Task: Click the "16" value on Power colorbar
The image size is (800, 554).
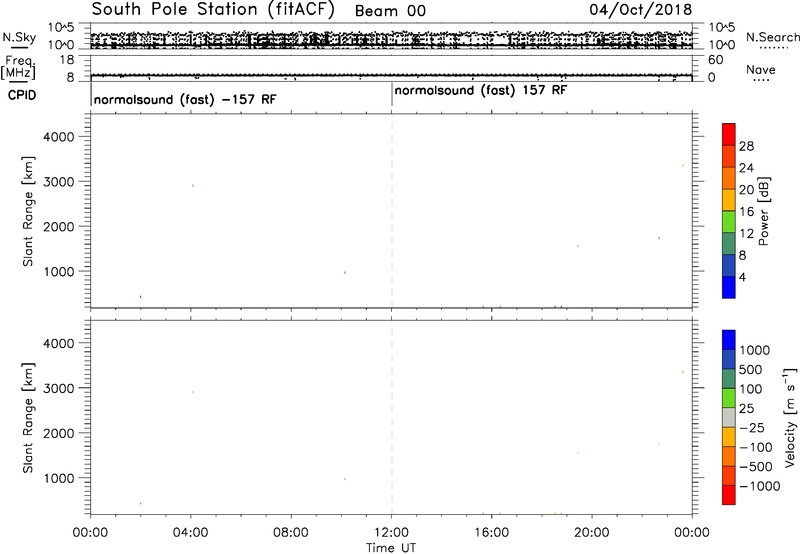Action: (746, 212)
